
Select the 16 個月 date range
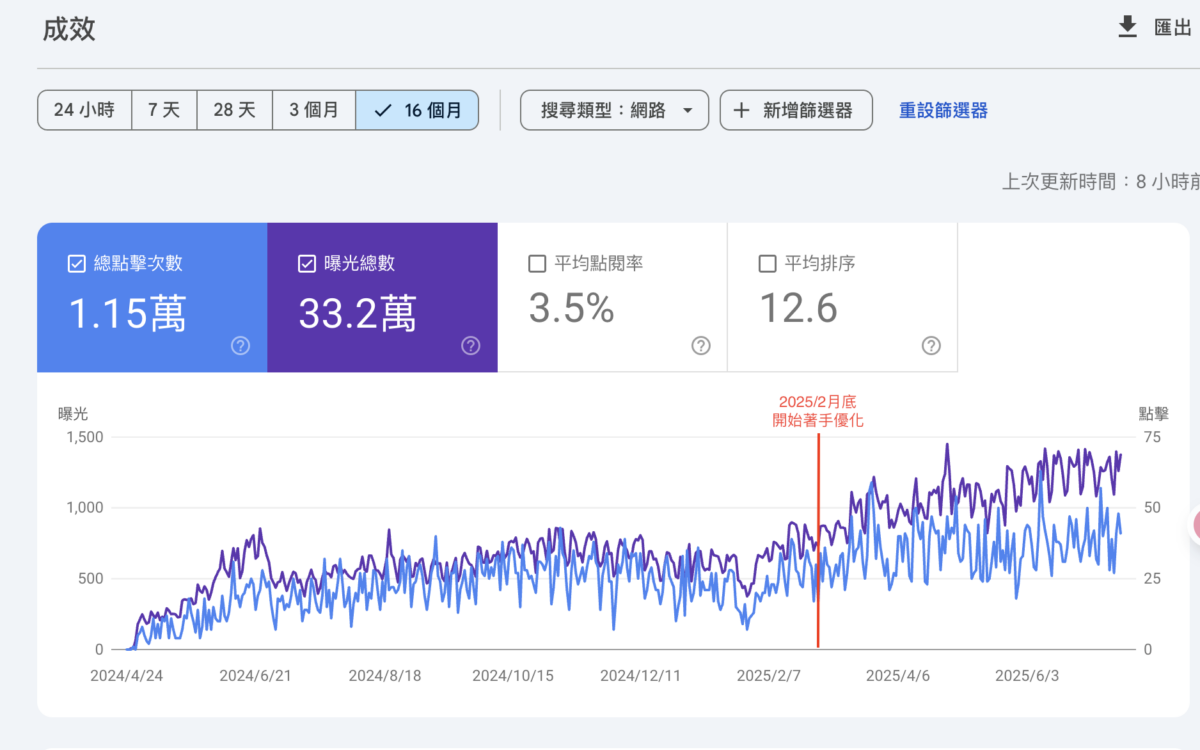[417, 110]
